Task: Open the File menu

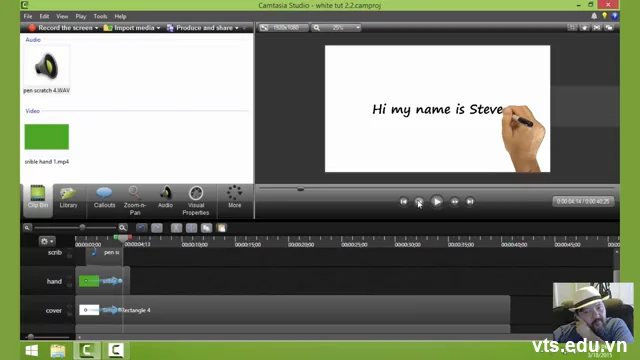Action: coord(28,16)
